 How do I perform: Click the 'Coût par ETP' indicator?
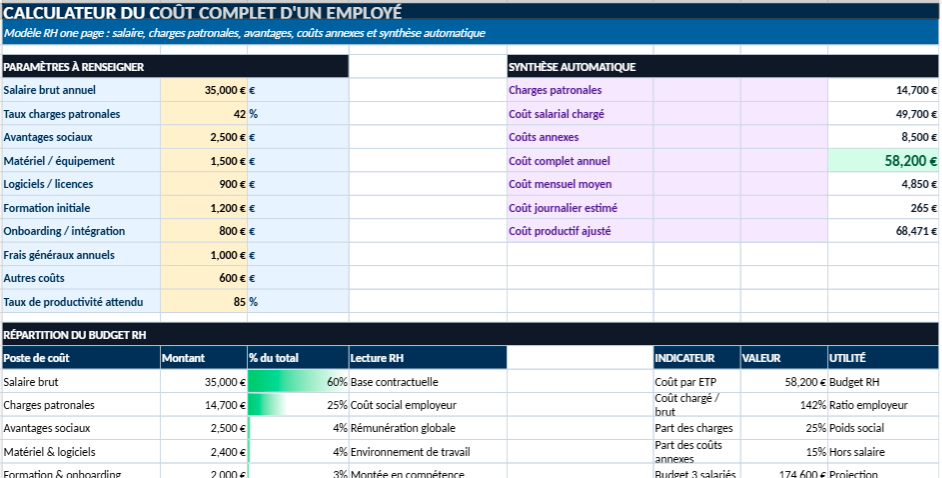(685, 382)
